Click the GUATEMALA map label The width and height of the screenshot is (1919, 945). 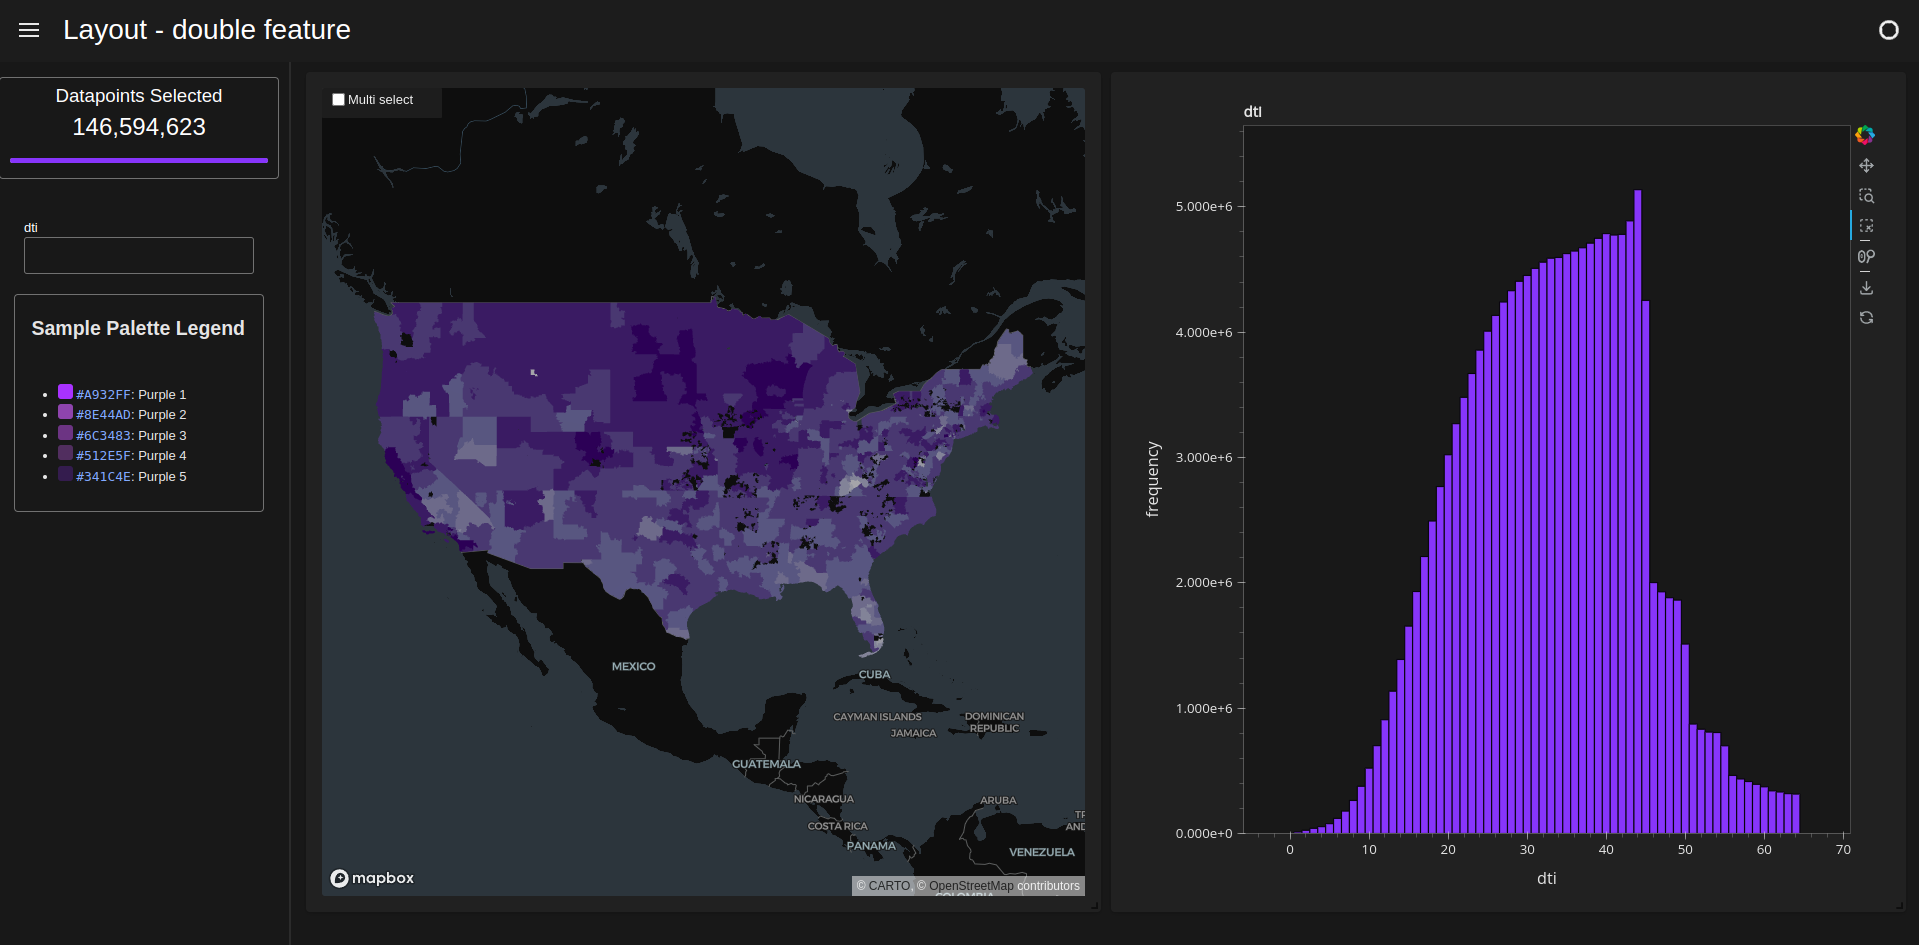(x=766, y=764)
